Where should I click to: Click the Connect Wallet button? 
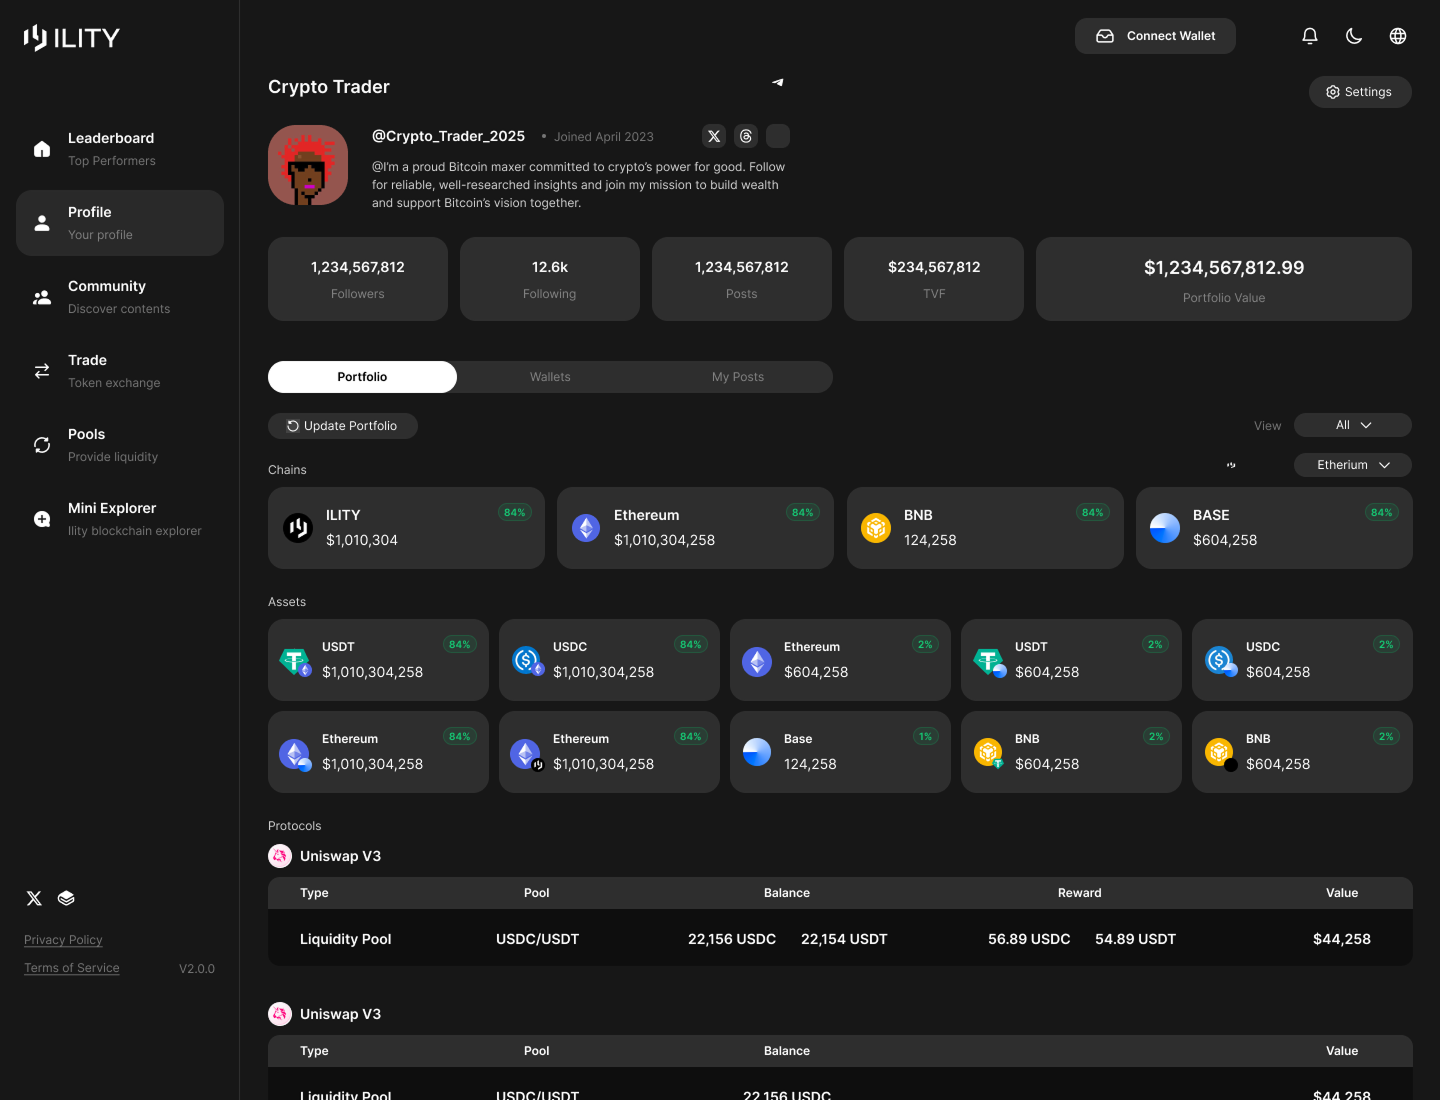coord(1155,36)
